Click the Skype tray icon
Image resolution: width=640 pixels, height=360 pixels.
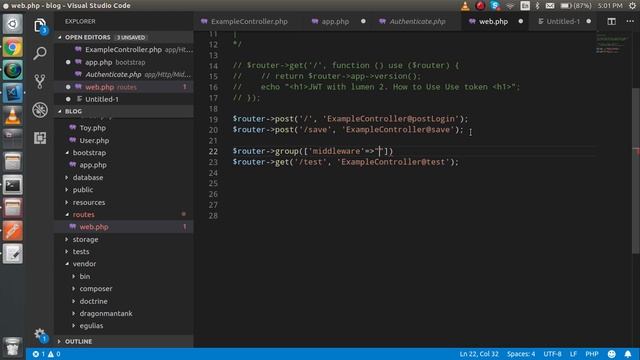(495, 6)
